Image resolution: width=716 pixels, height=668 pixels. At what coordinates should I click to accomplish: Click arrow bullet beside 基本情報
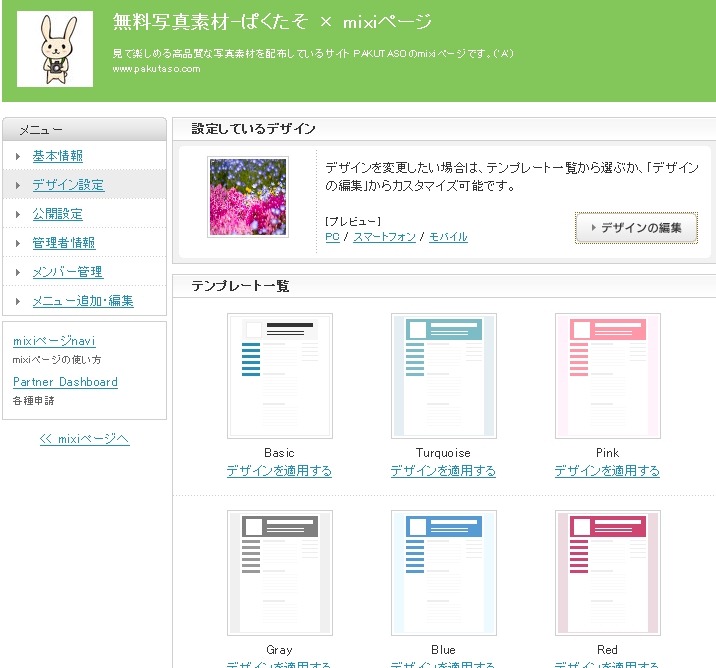tap(18, 157)
